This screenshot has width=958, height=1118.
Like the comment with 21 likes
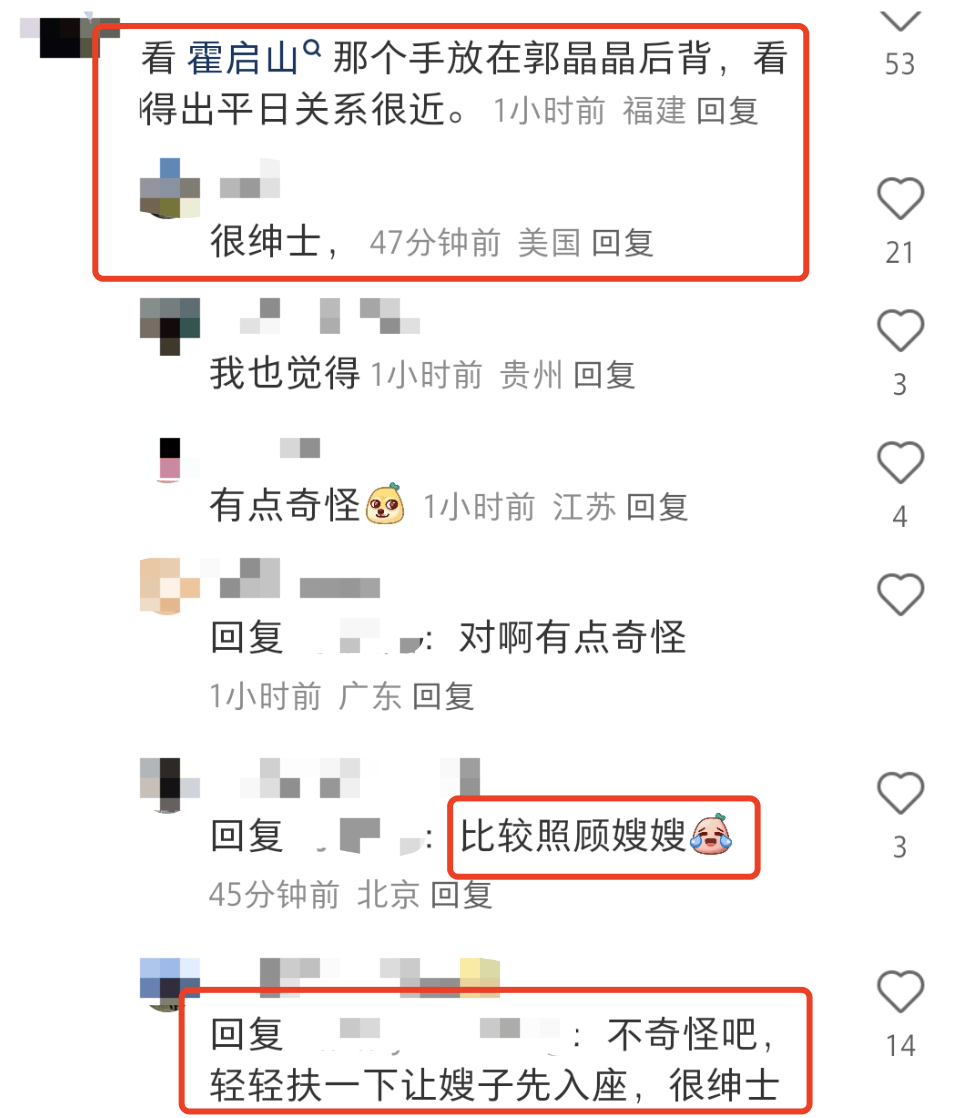pos(900,198)
